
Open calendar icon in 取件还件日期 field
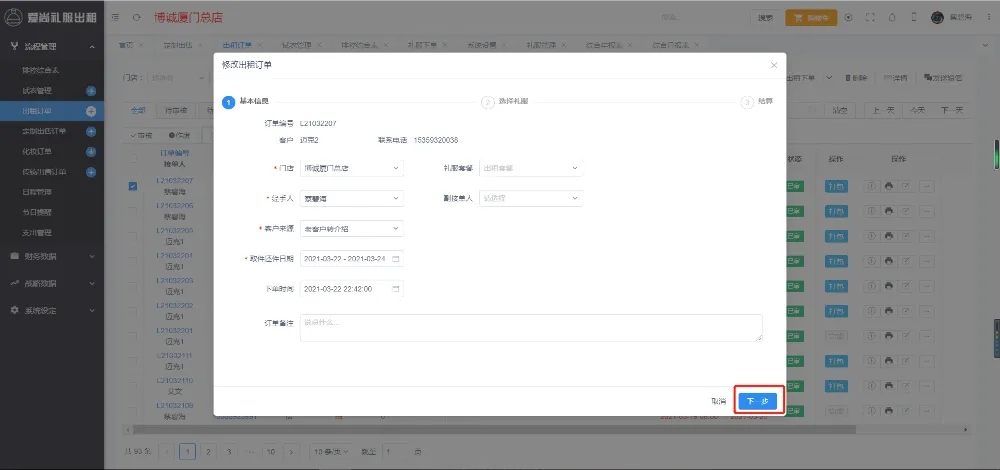(396, 258)
